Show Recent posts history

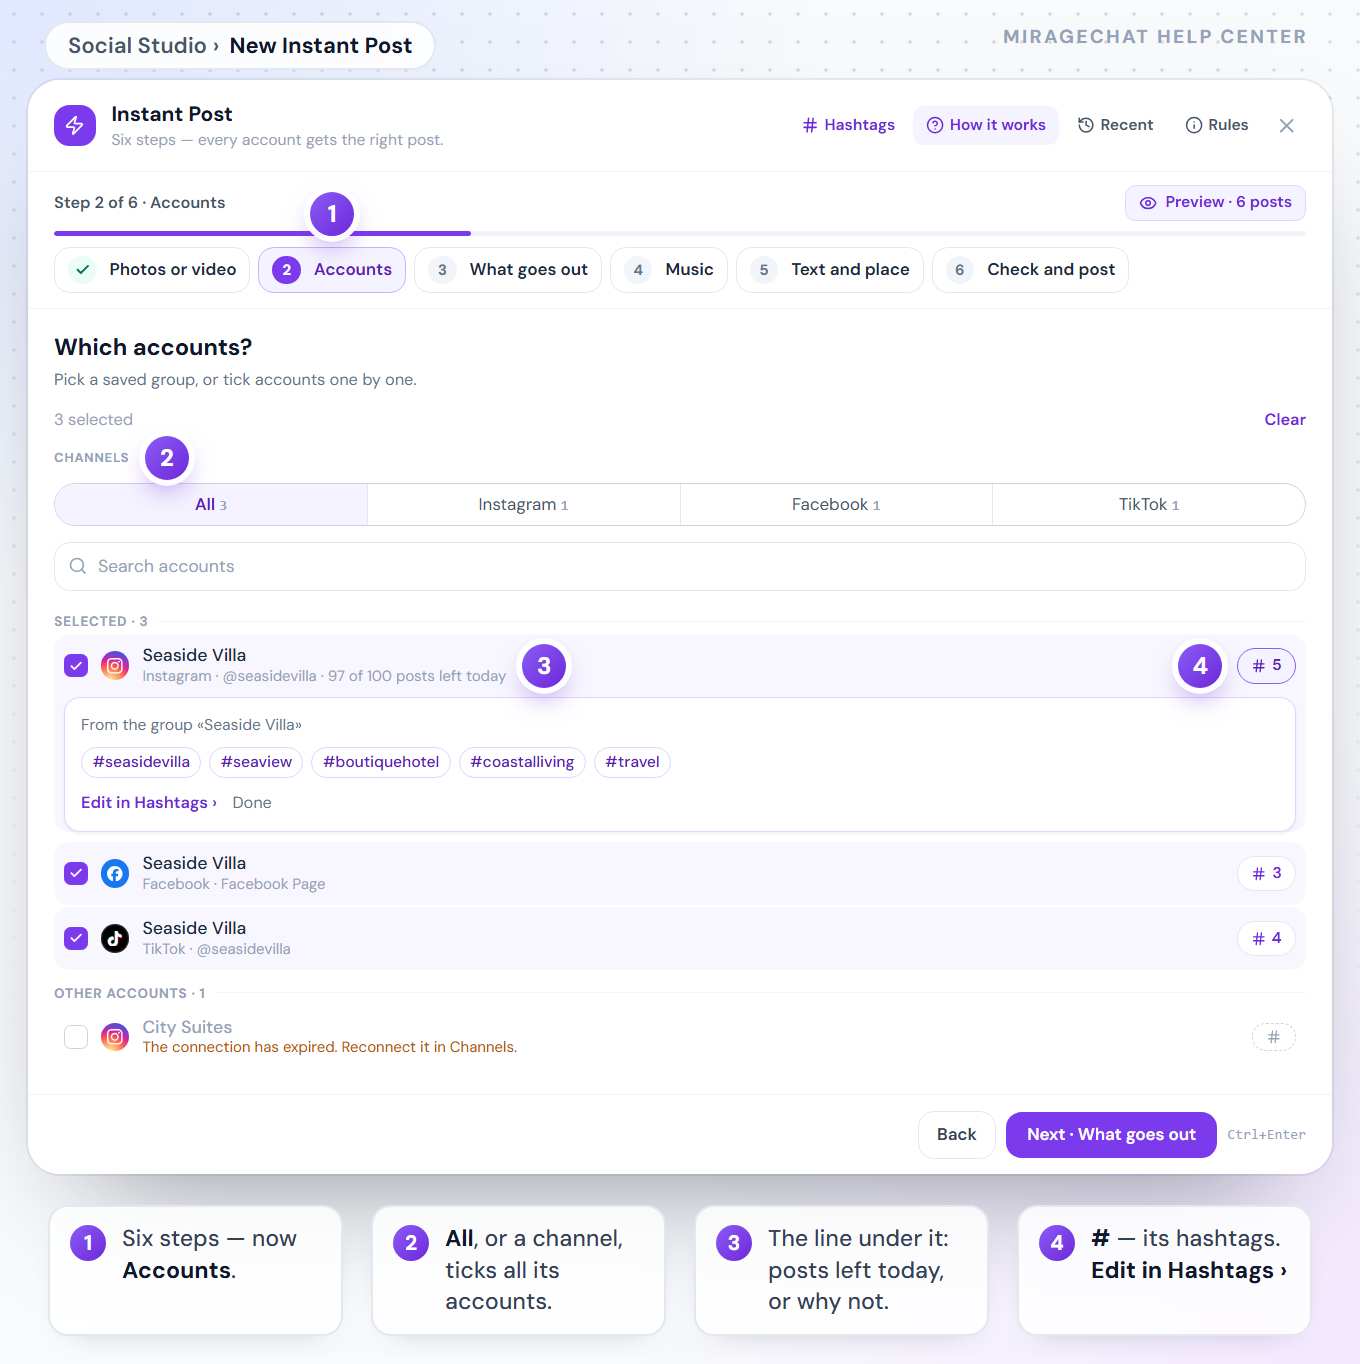[1115, 125]
